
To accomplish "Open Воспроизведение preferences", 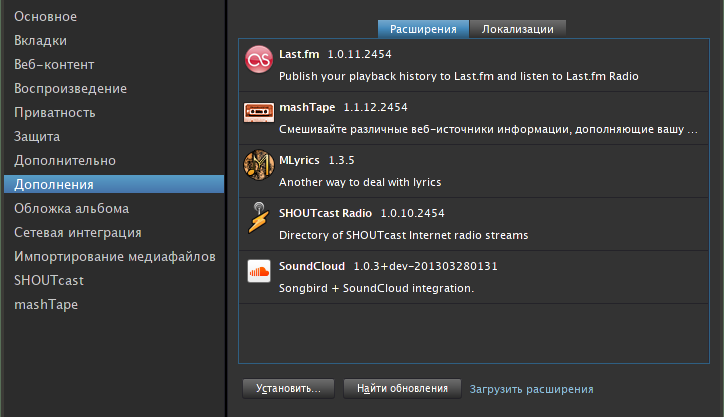I will 70,89.
